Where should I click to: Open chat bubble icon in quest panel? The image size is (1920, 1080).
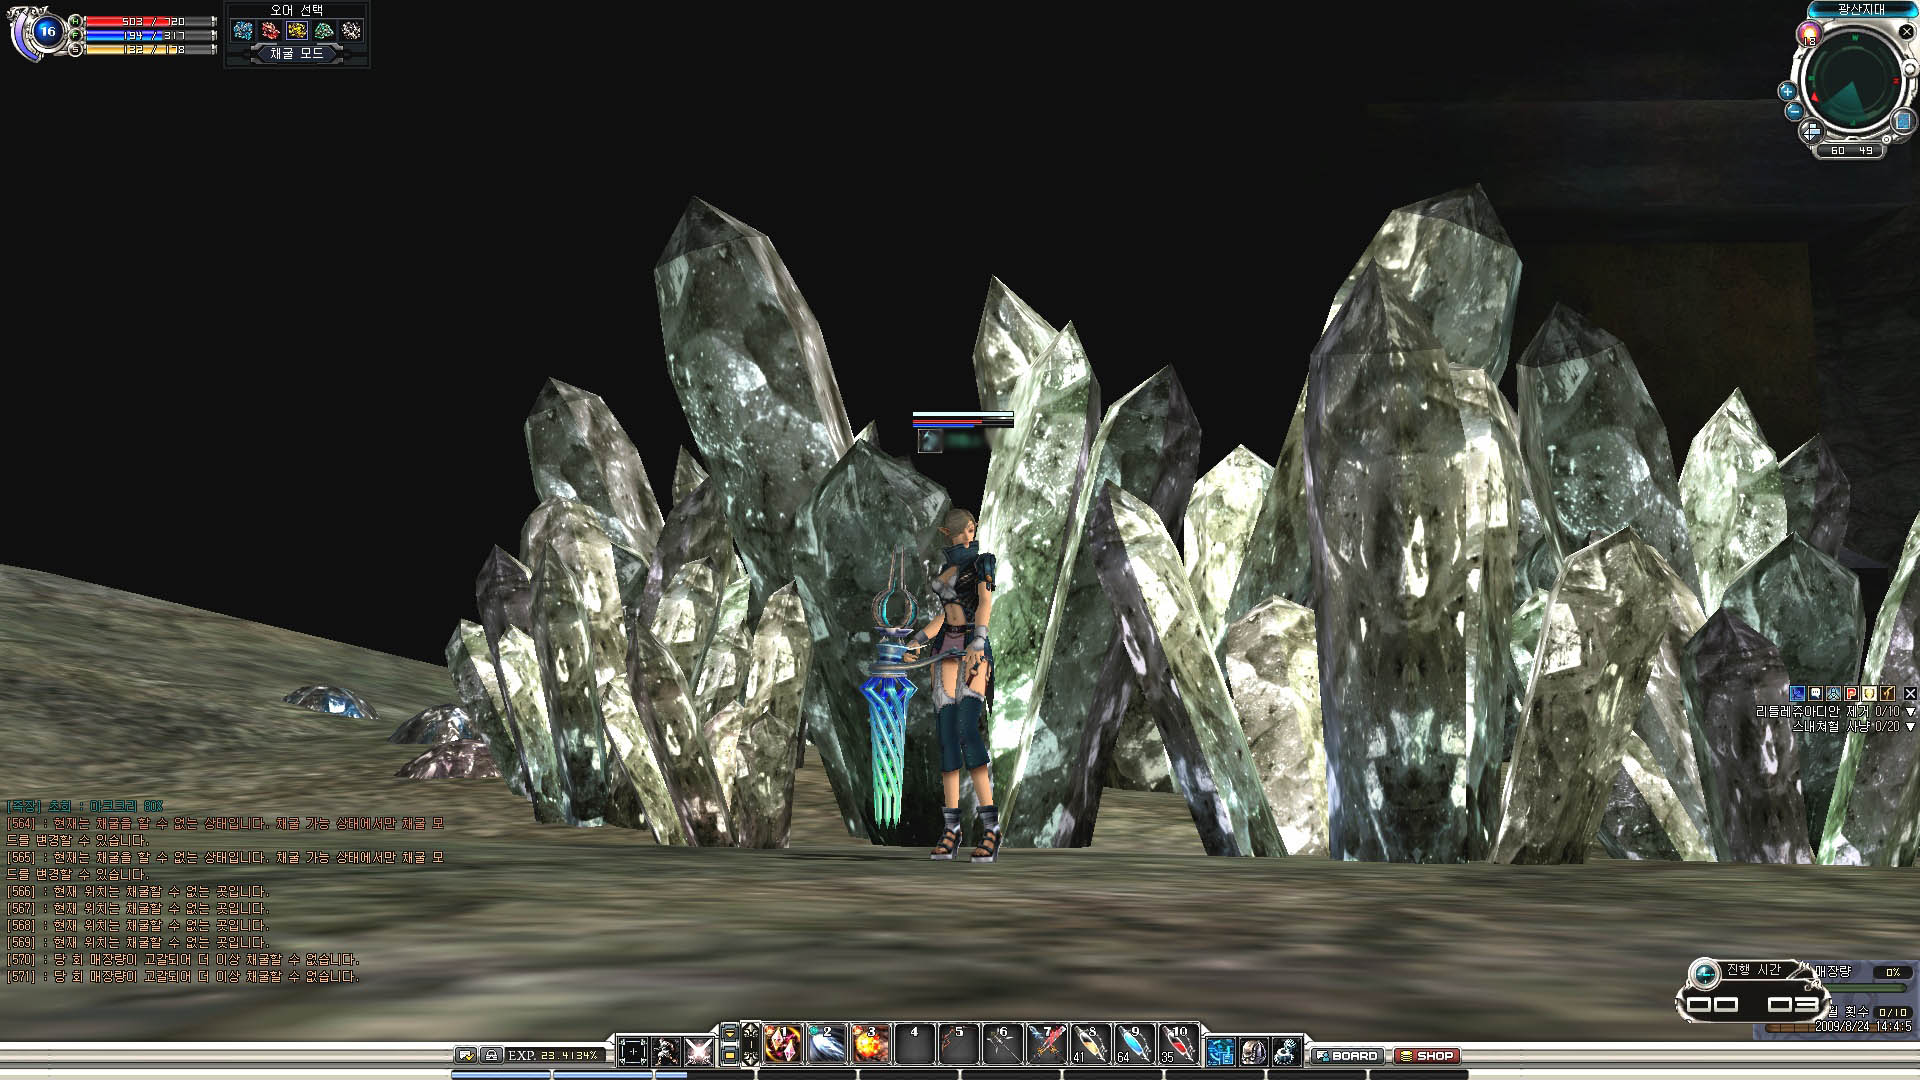tap(1815, 694)
